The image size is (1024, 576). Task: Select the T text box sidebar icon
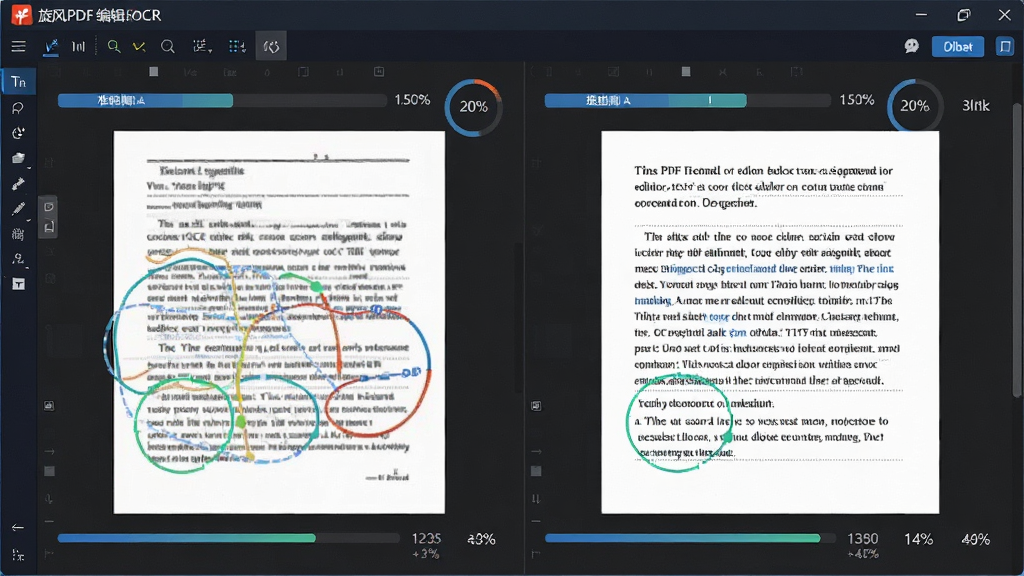click(x=18, y=284)
